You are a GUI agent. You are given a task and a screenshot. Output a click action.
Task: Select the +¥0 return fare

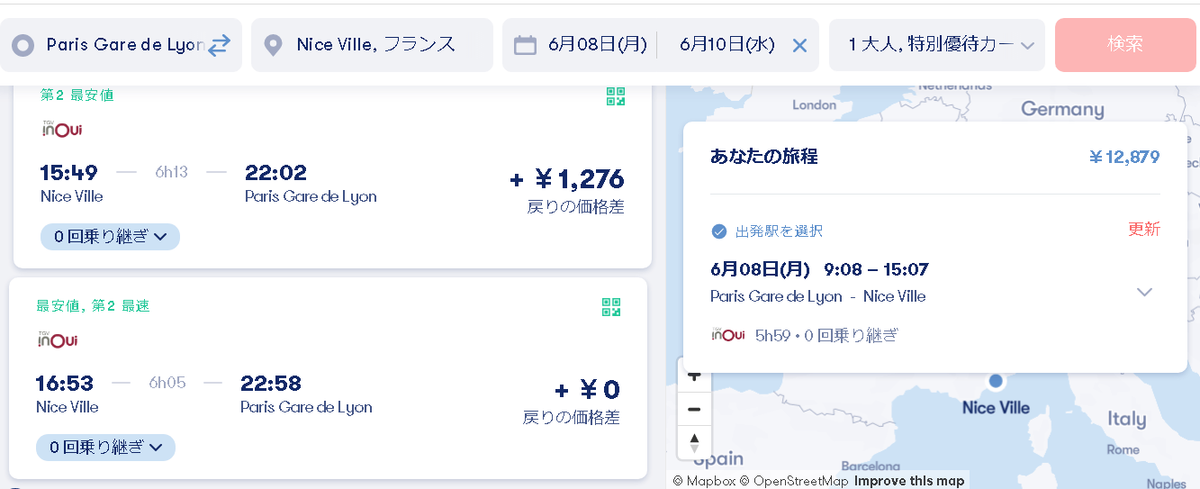[587, 391]
